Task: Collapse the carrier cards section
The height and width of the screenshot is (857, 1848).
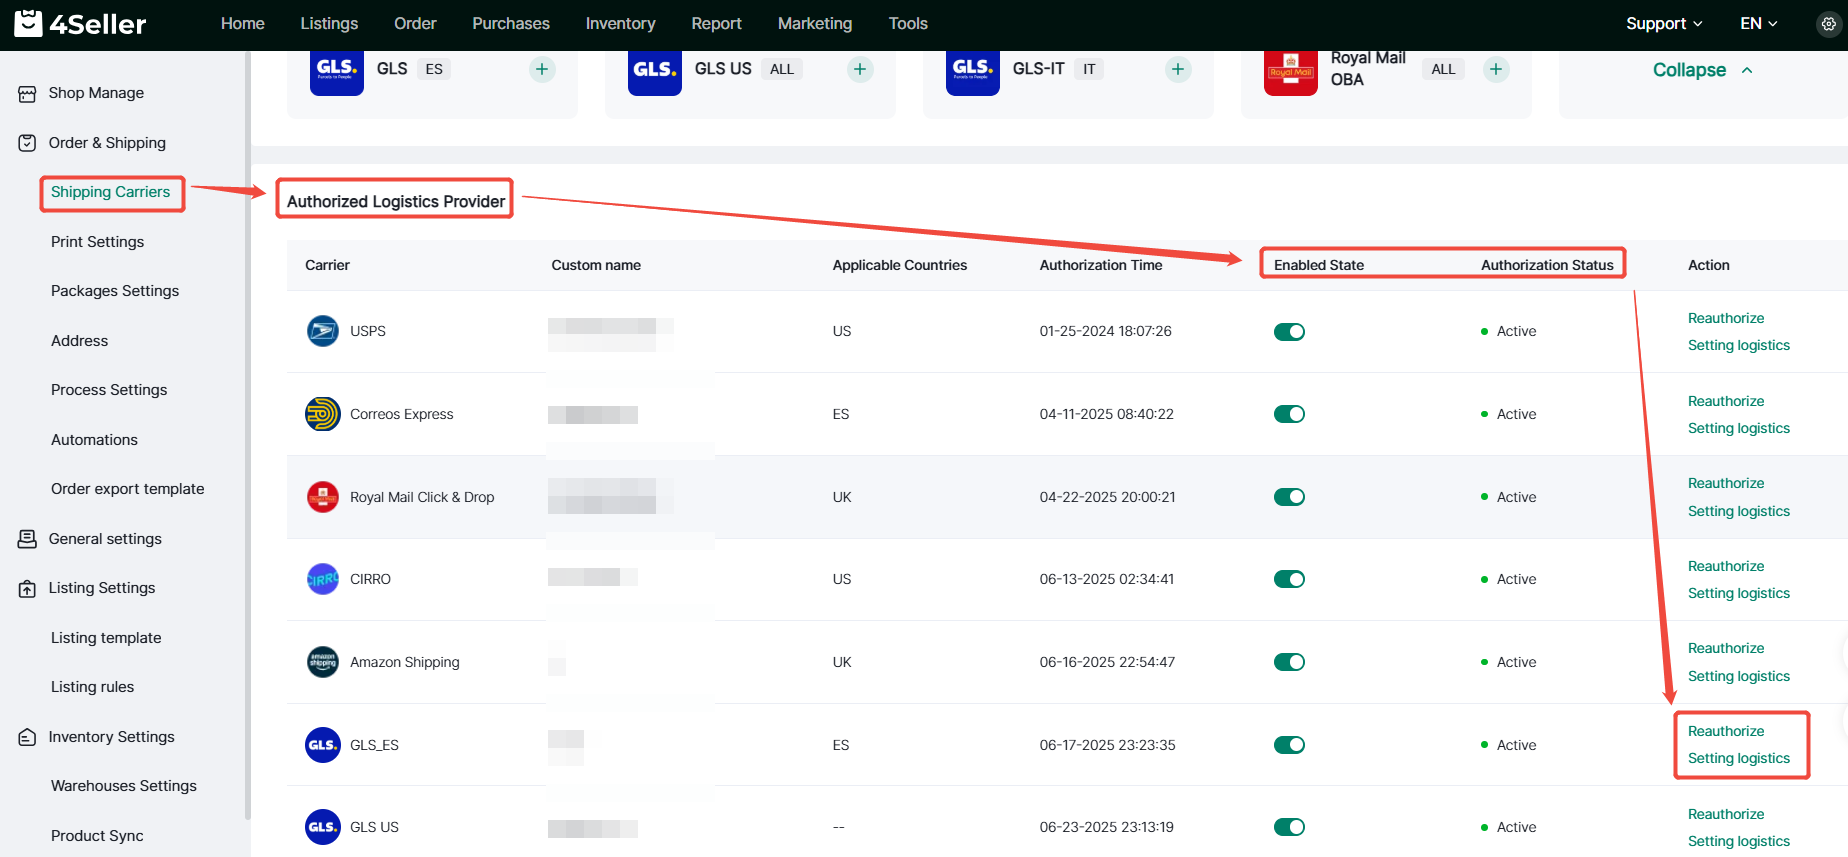Action: 1702,70
